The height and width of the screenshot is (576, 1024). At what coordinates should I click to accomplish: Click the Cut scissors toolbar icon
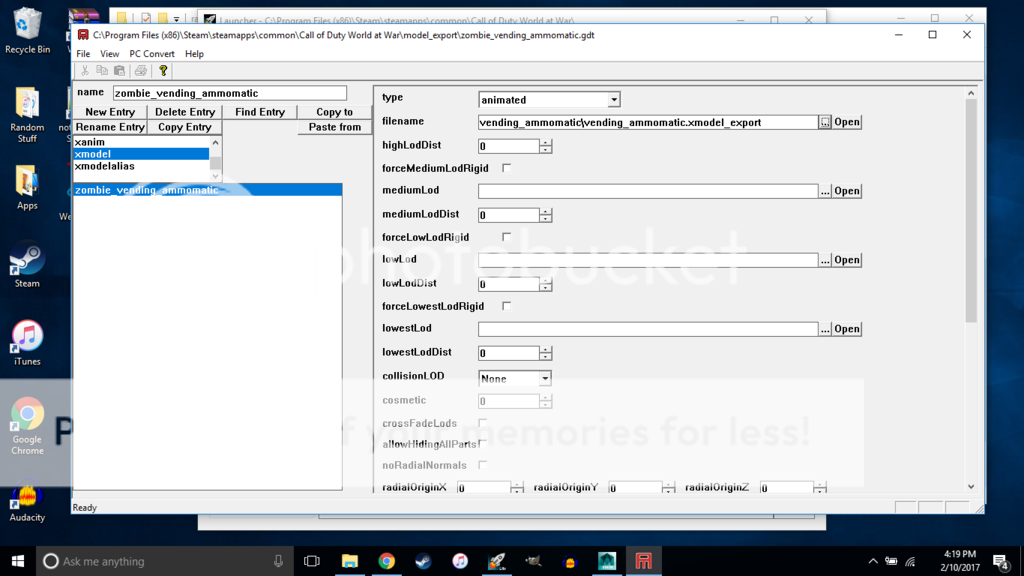pyautogui.click(x=85, y=71)
